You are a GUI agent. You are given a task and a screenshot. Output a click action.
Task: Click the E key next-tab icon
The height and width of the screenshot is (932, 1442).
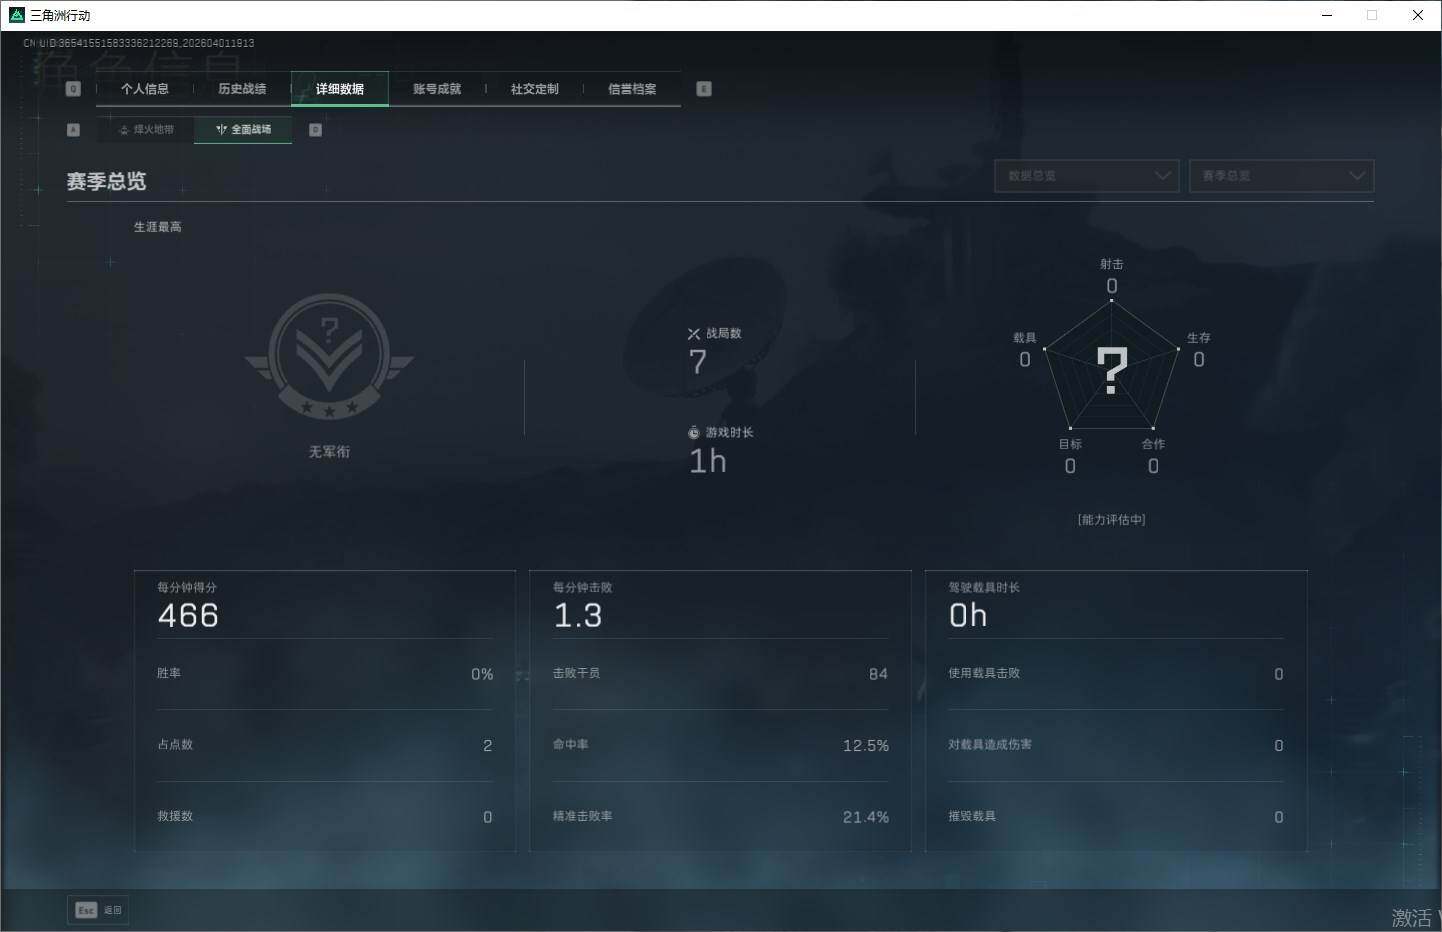[704, 89]
